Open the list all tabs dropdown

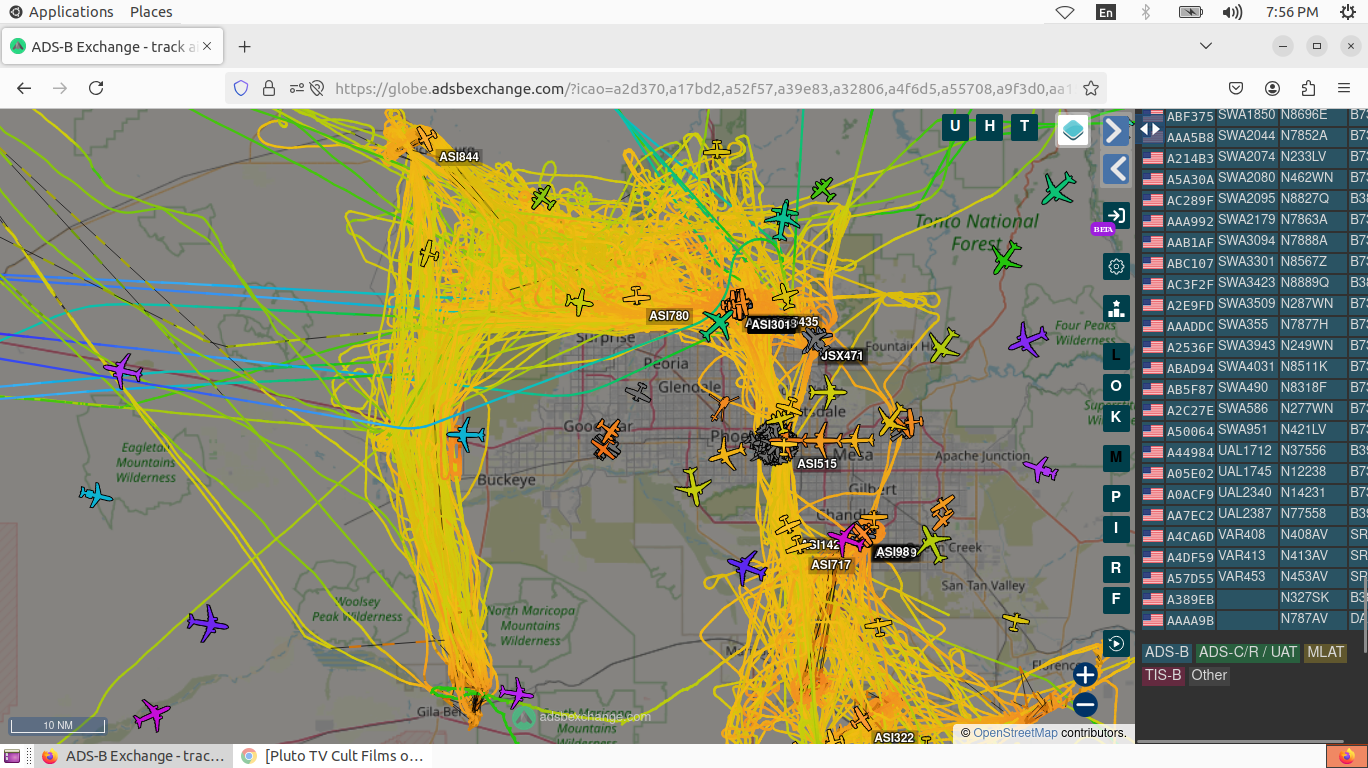[1206, 46]
